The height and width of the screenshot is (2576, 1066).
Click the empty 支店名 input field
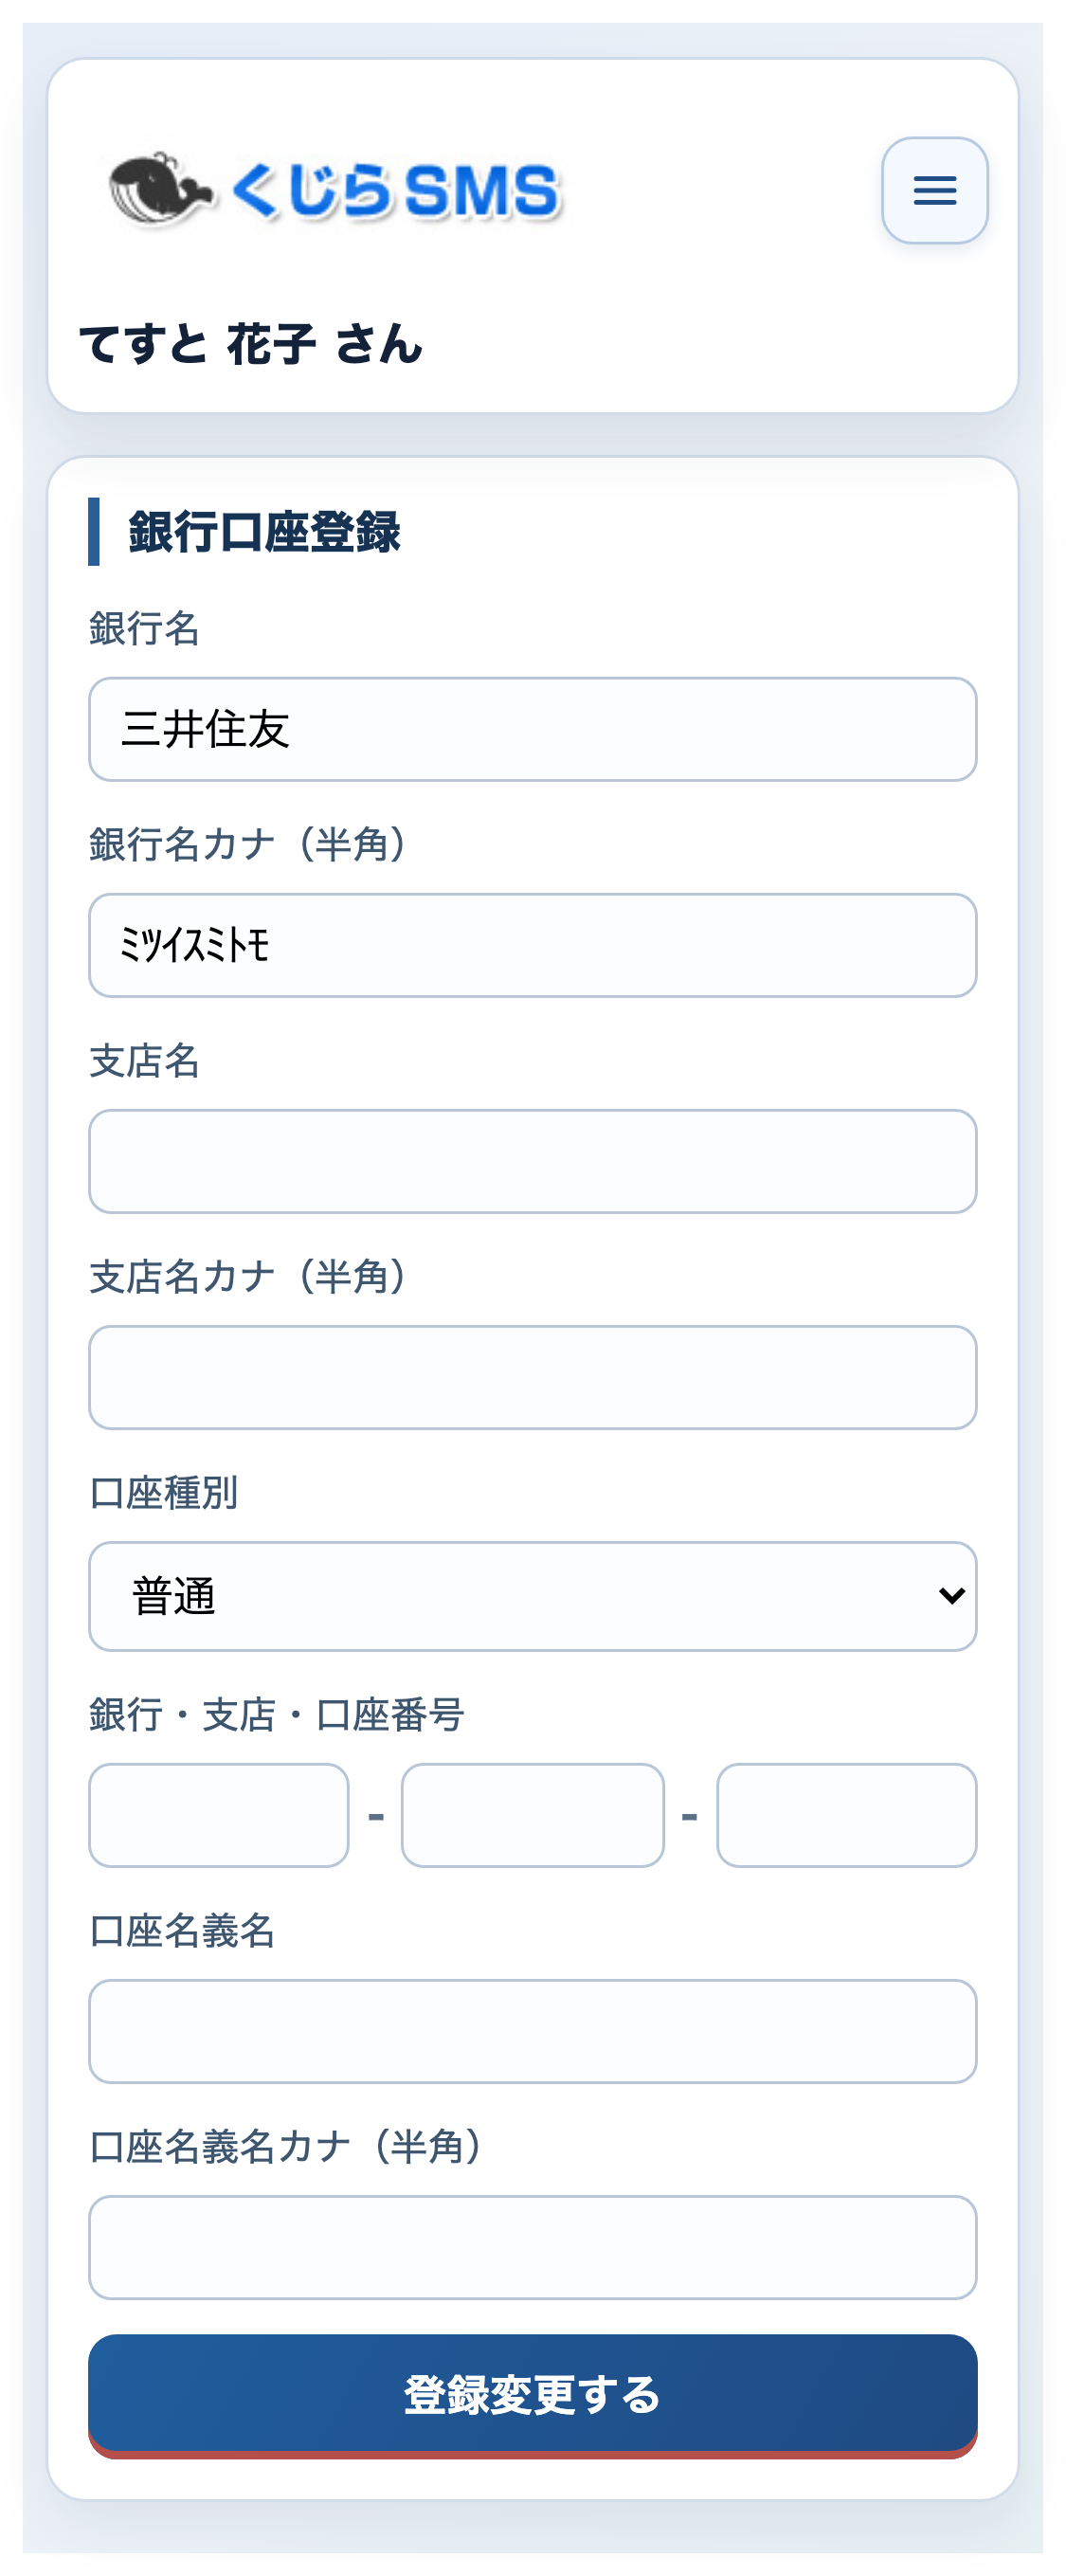coord(532,1160)
